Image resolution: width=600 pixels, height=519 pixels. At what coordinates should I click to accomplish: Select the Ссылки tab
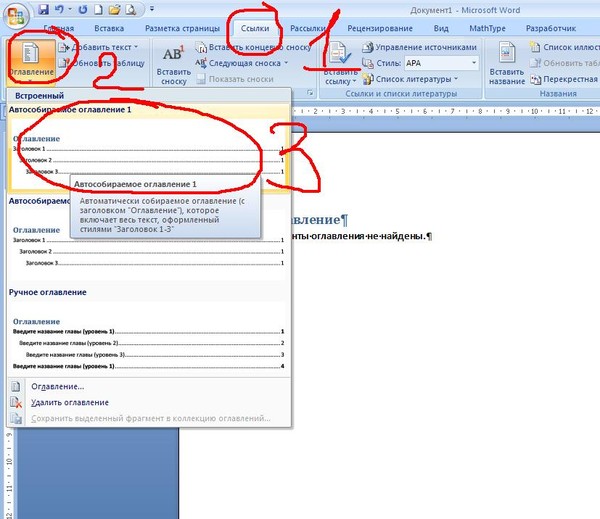point(255,28)
